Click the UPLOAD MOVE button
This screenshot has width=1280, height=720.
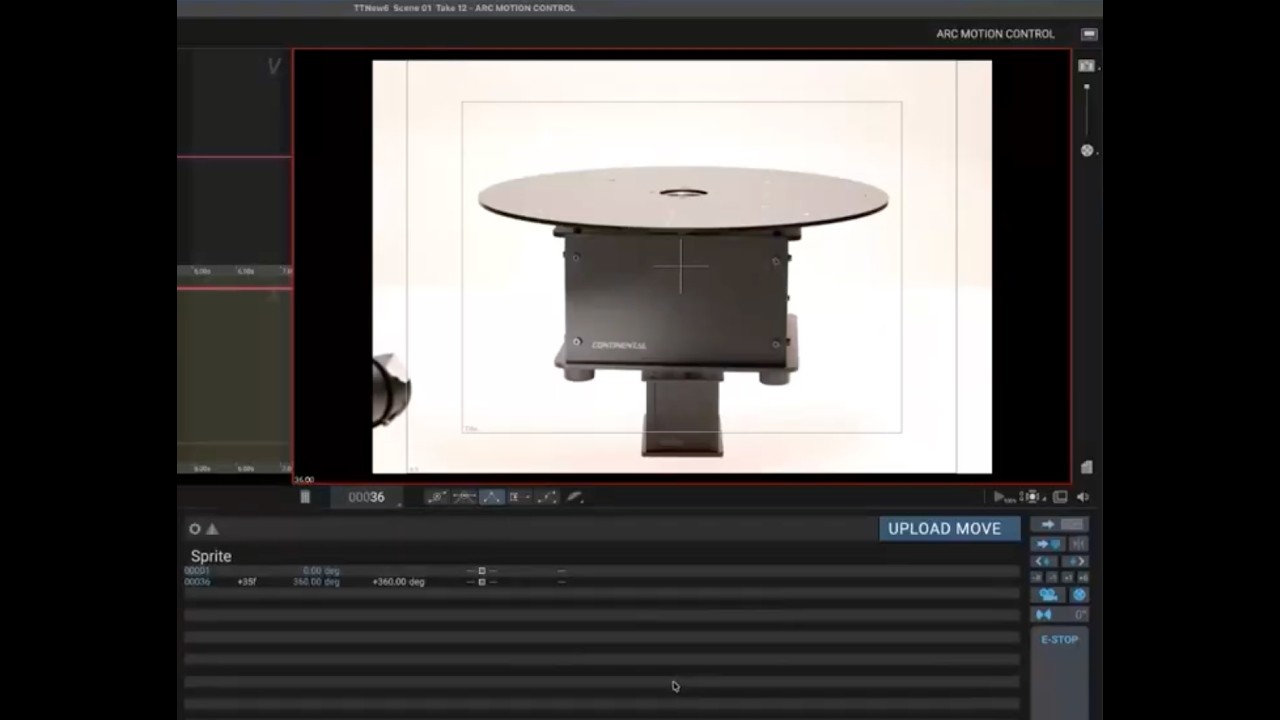[949, 528]
